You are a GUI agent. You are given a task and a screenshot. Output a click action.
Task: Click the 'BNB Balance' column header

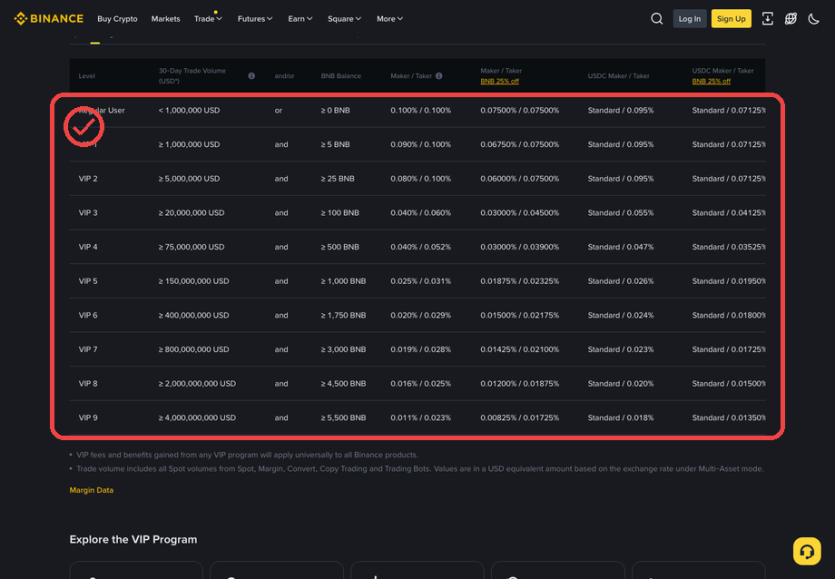click(341, 76)
